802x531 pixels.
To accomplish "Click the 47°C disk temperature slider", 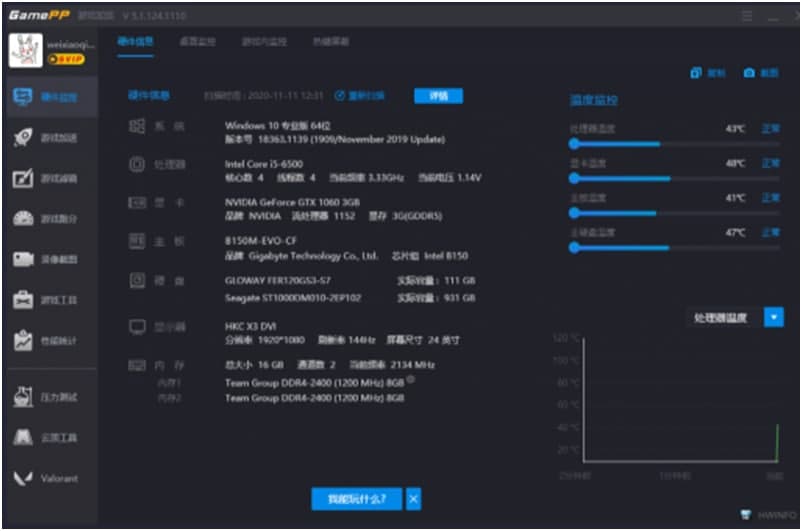I will [674, 248].
